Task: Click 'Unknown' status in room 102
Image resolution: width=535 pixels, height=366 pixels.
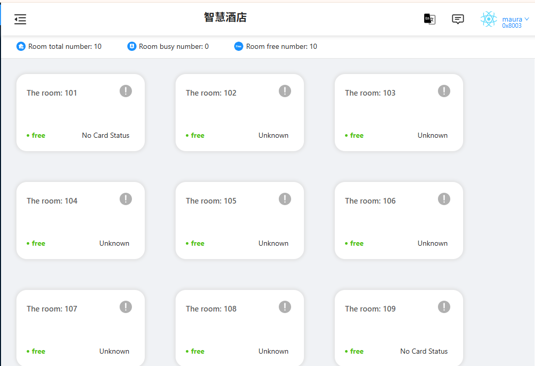Action: [x=273, y=135]
